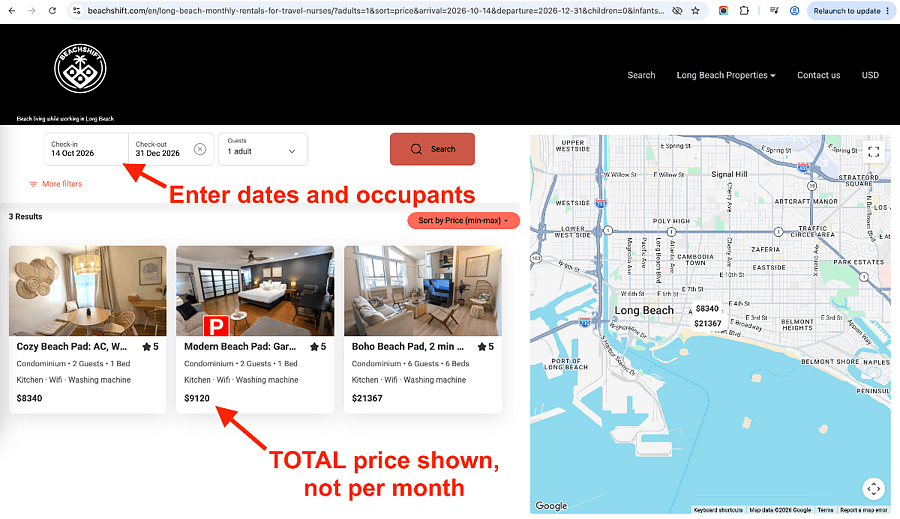Open the Cozy Beach Pad listing title
This screenshot has width=900, height=519.
(72, 347)
